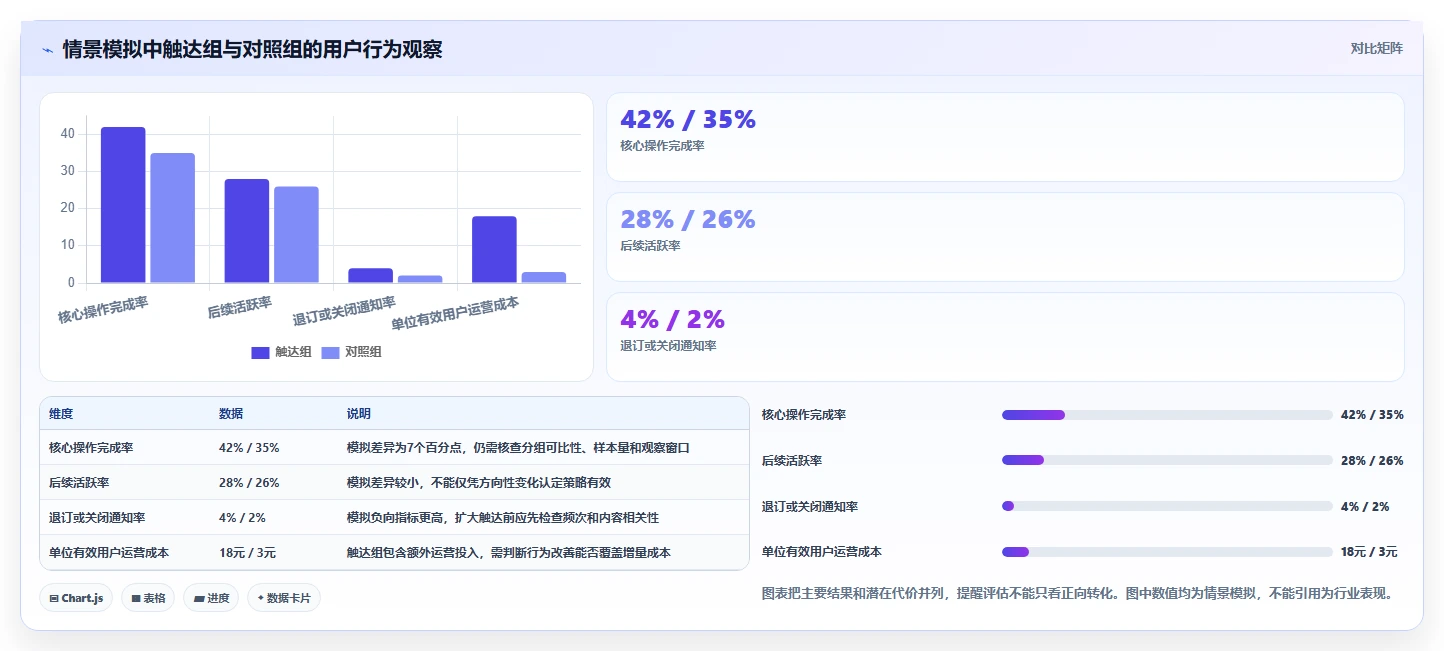Screen dimensions: 1444x651
Task: Click the 4% / 2% value beside the progress bar
Action: pos(1365,507)
